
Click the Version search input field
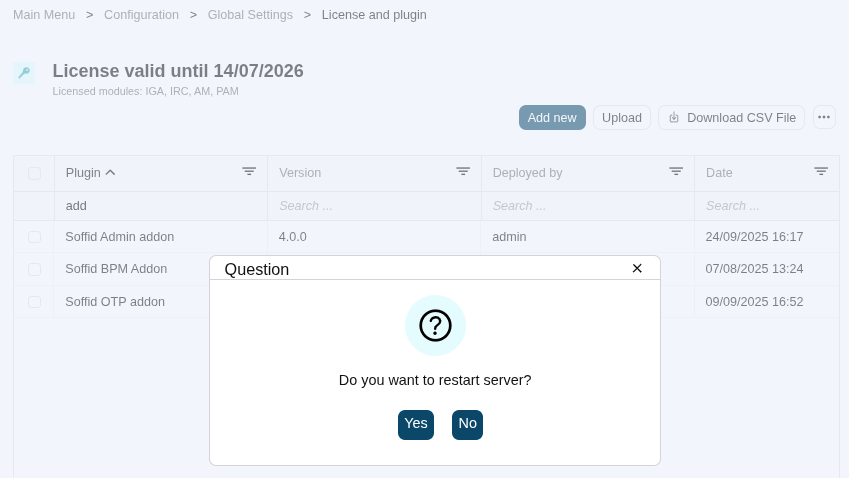(x=374, y=206)
